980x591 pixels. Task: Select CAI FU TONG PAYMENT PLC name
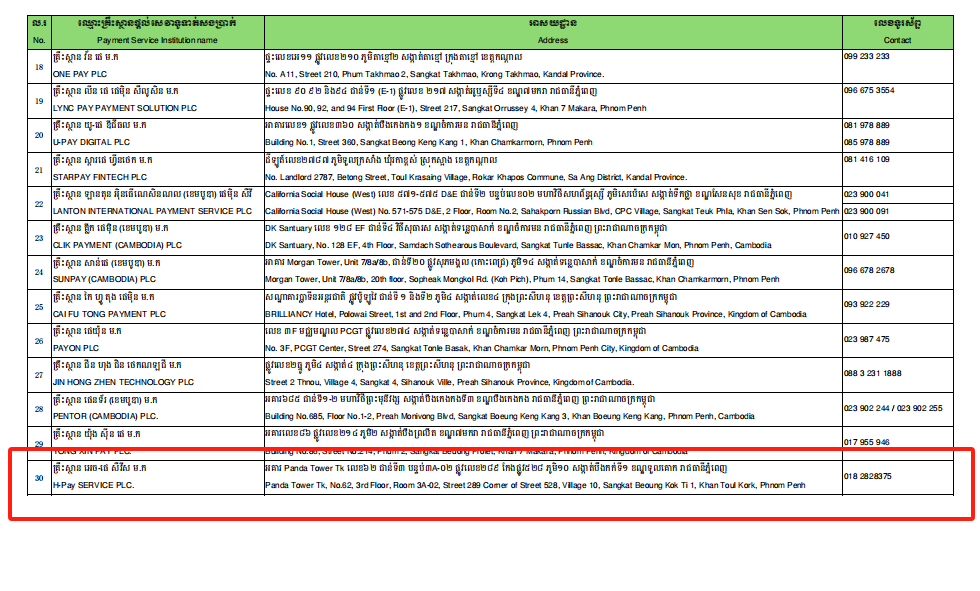[110, 313]
